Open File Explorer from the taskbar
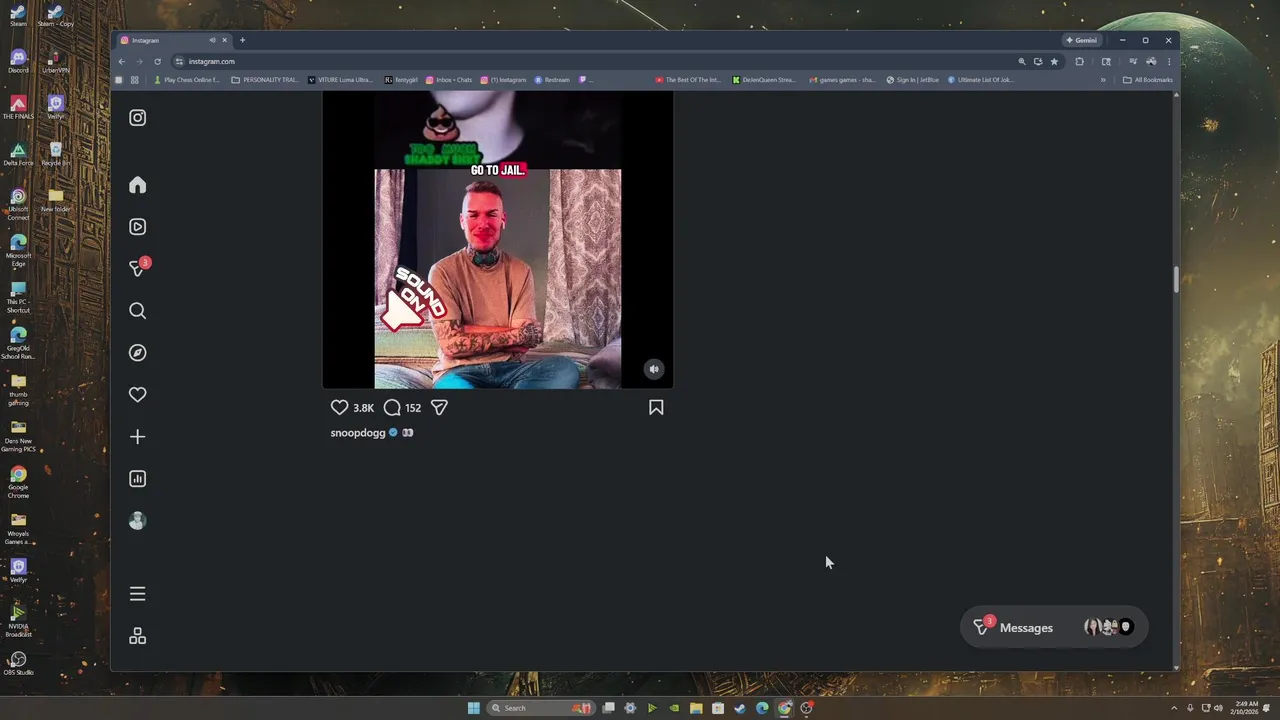Screen dimensions: 1280x720 coord(696,708)
